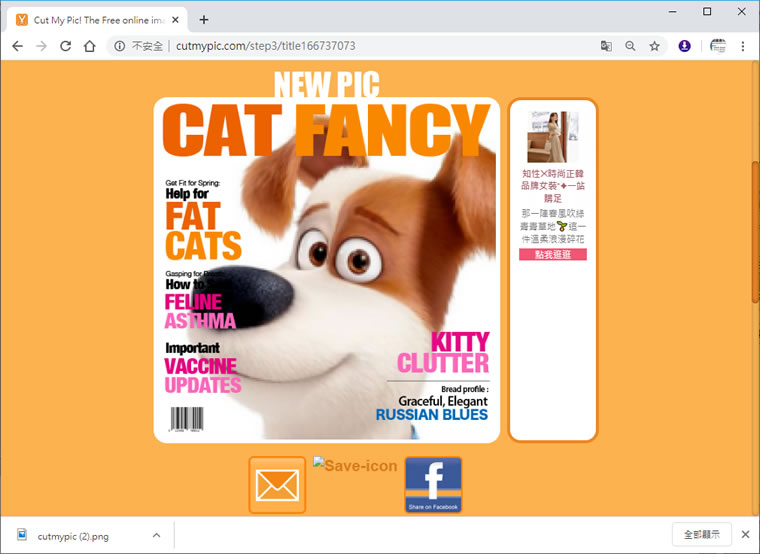Open a new tab with plus button
Screen dimensions: 760x554
tap(204, 20)
